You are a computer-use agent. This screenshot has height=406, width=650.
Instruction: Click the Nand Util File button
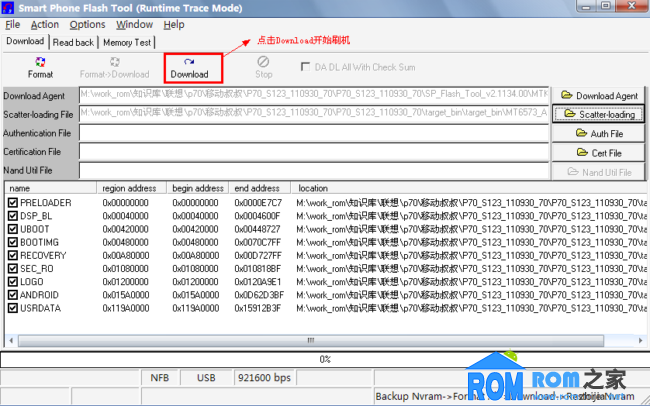coord(599,172)
